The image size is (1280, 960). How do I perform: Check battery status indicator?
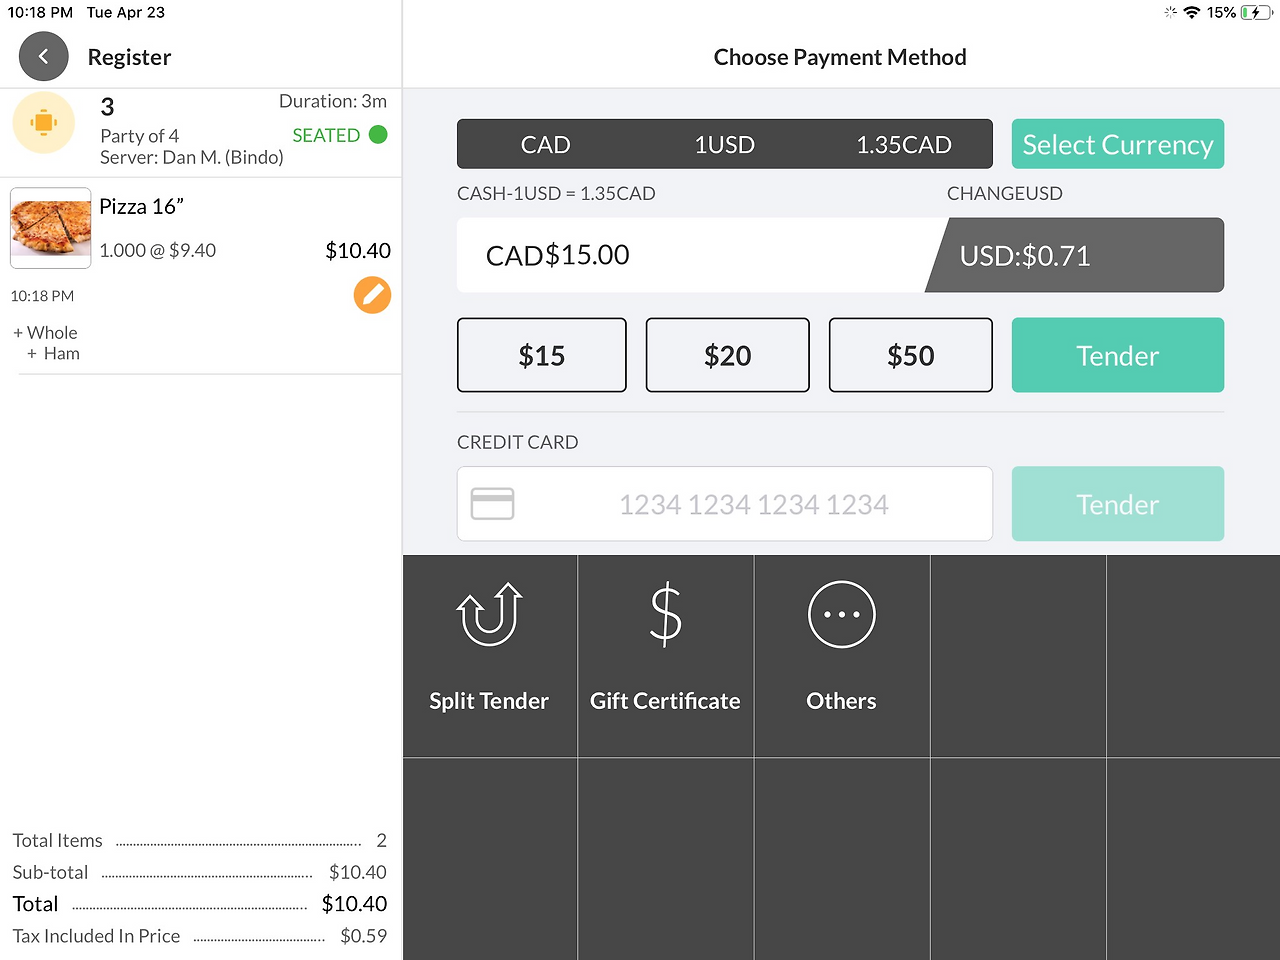coord(1255,13)
